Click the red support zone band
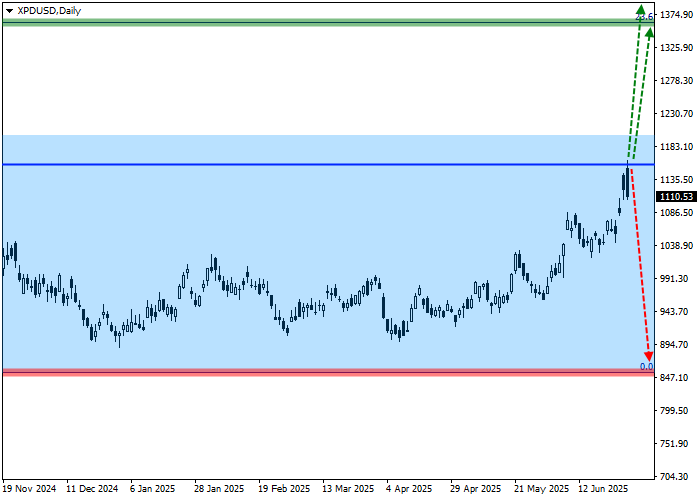 (300, 372)
